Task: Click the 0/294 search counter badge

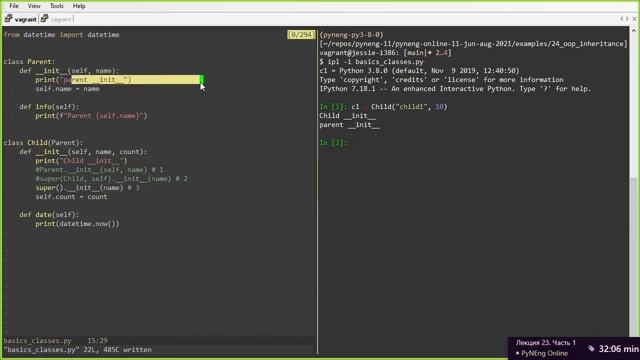Action: [301, 35]
